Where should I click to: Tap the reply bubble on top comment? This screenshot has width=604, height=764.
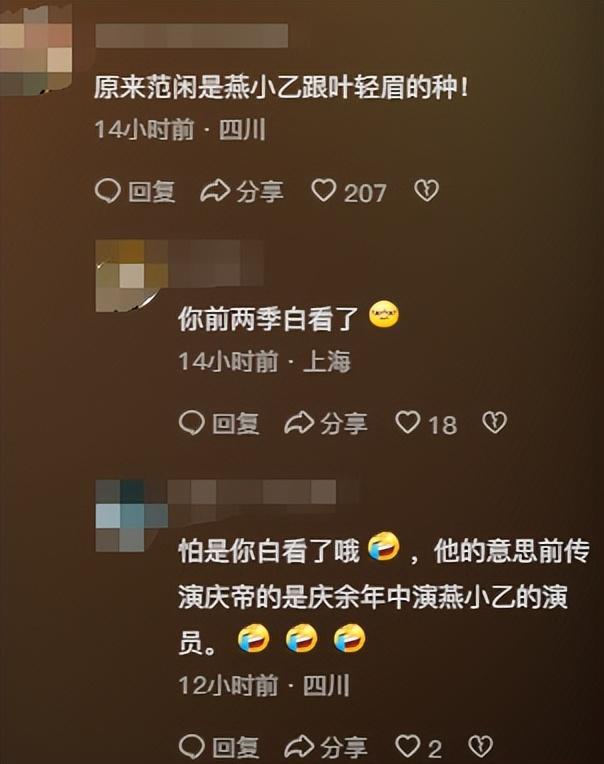(x=107, y=191)
